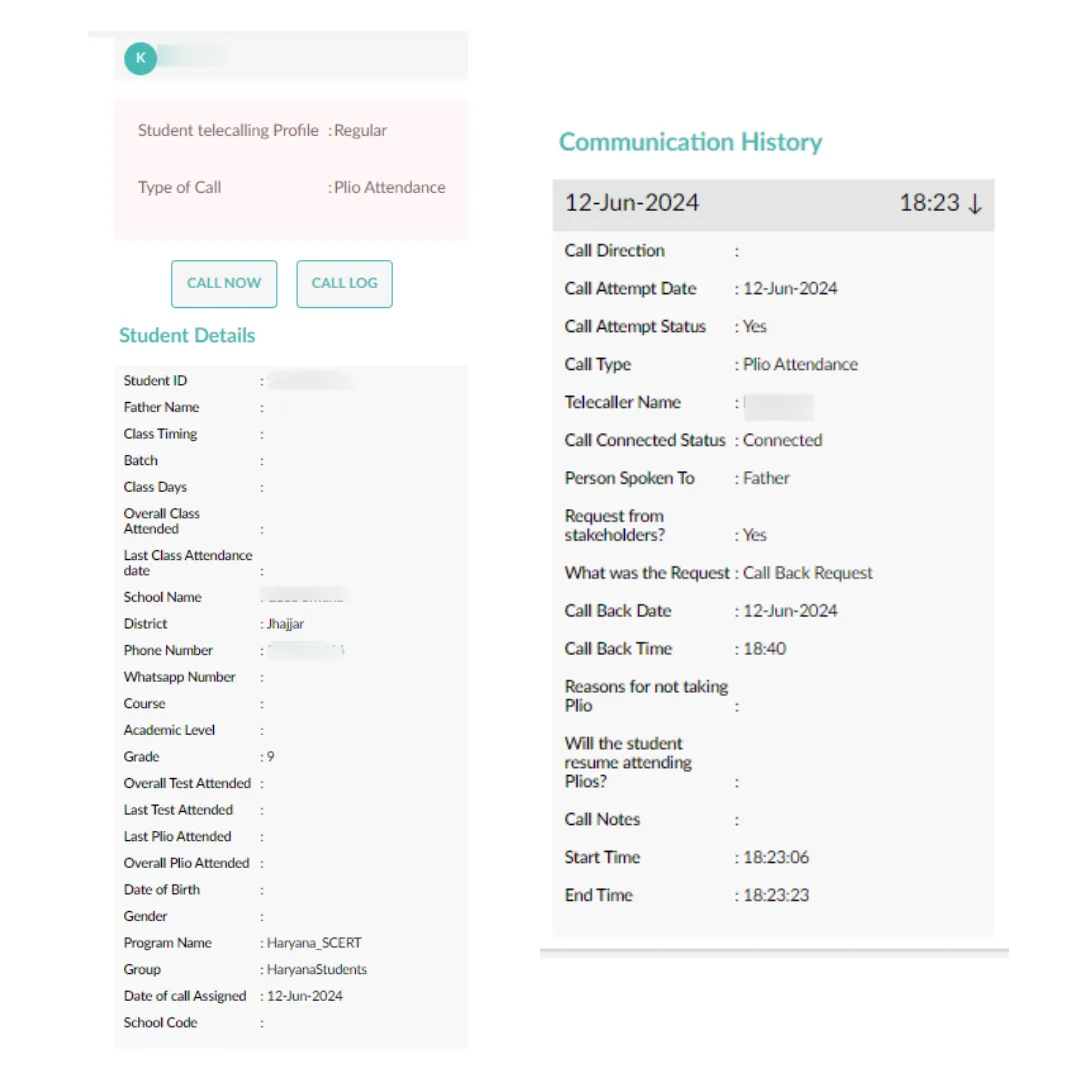Click the Date of call Assigned value

coord(304,996)
